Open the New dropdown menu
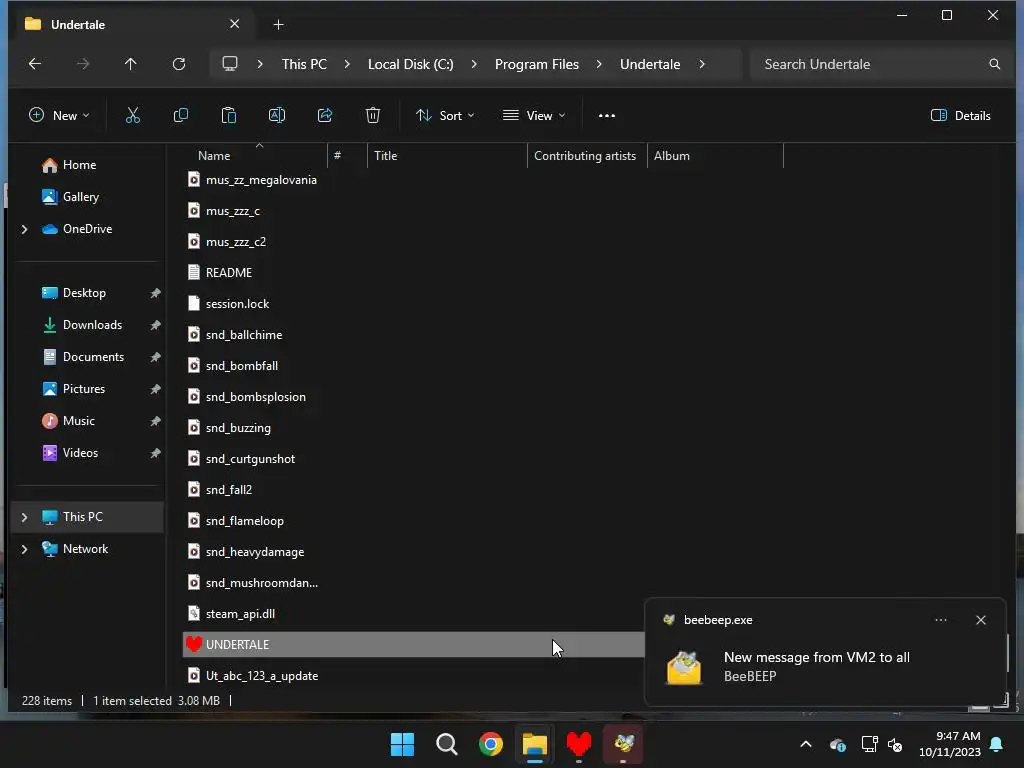This screenshot has width=1024, height=768. pyautogui.click(x=59, y=116)
